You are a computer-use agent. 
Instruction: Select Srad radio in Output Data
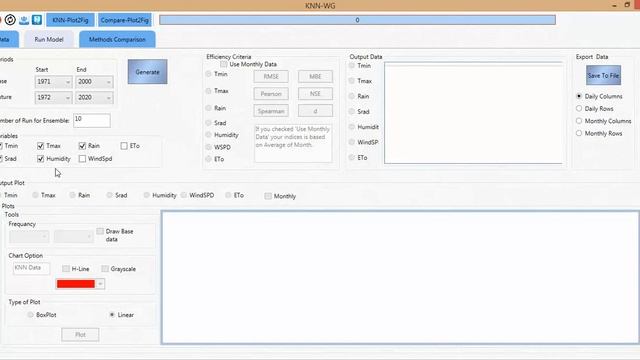tap(351, 111)
